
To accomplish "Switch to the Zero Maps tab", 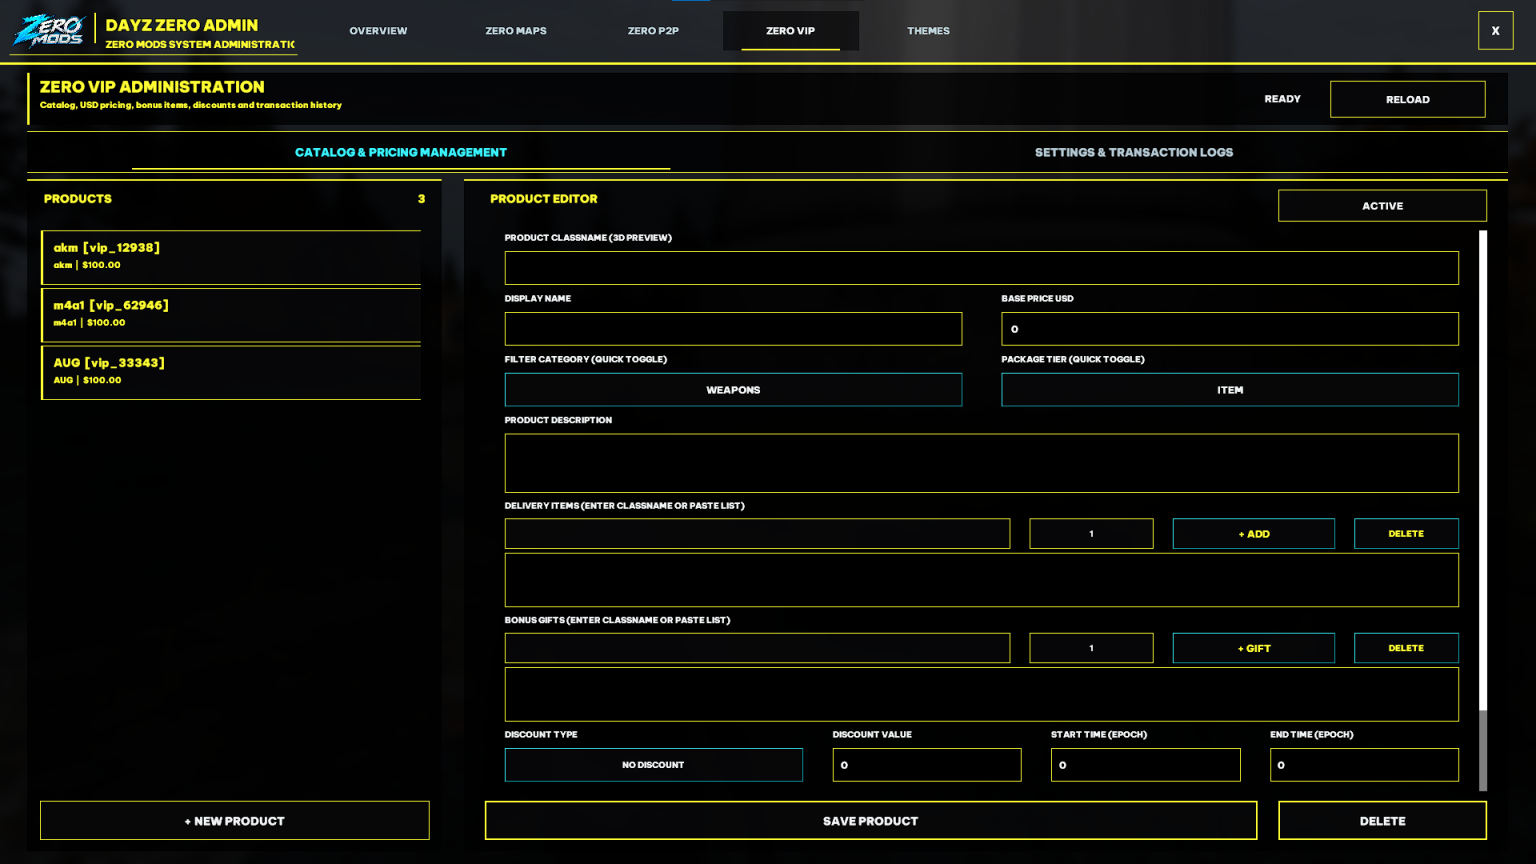I will tap(516, 31).
